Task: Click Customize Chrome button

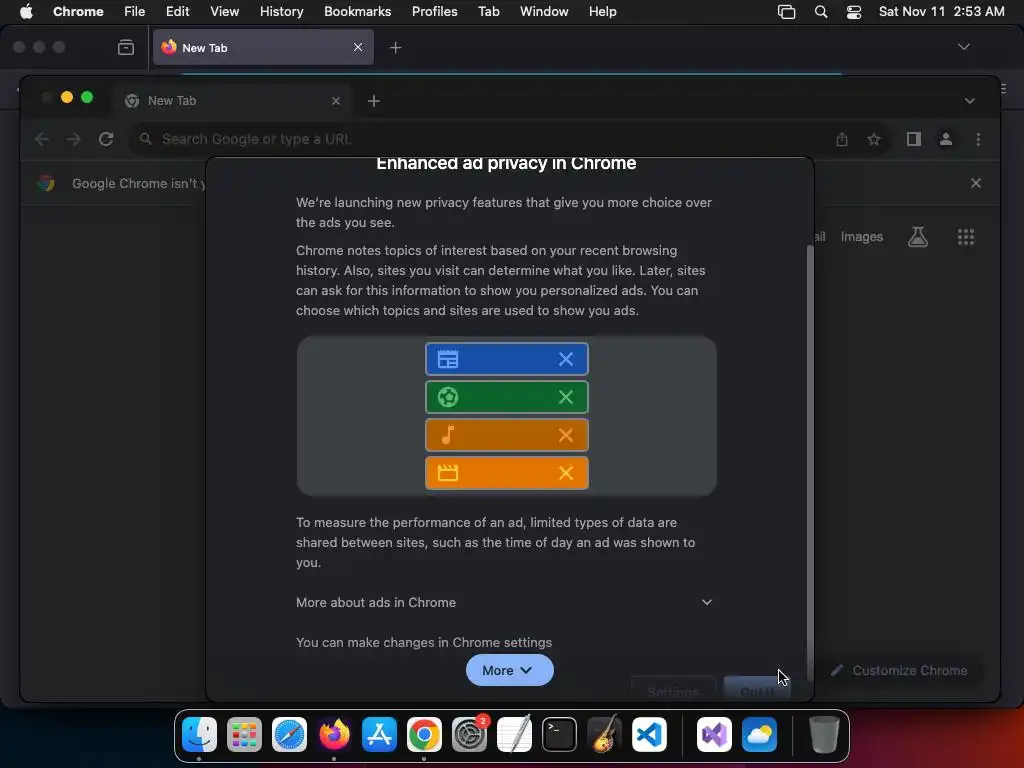Action: tap(900, 670)
